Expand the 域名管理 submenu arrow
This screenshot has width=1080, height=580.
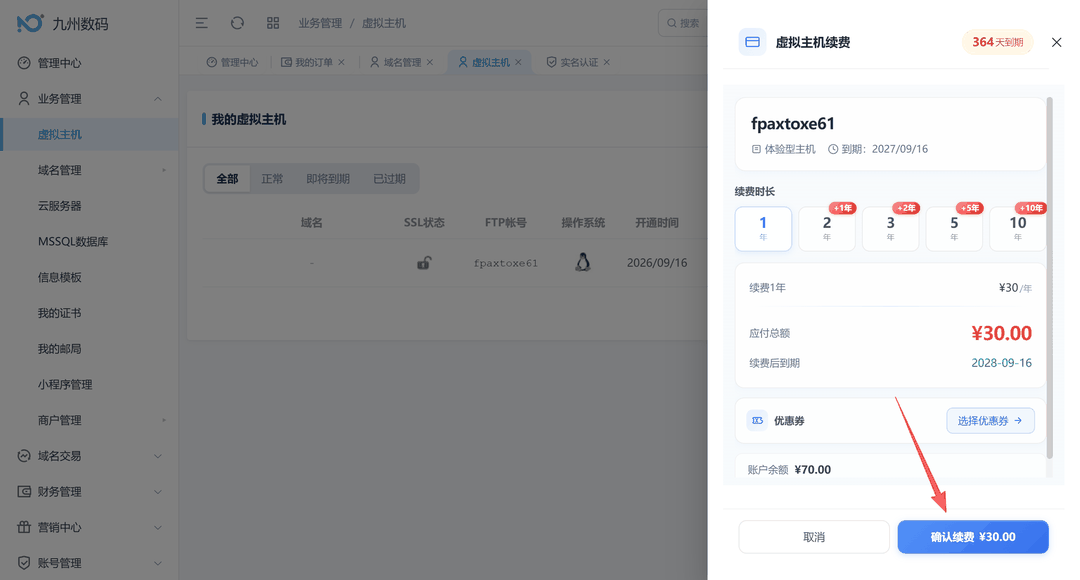pyautogui.click(x=164, y=170)
